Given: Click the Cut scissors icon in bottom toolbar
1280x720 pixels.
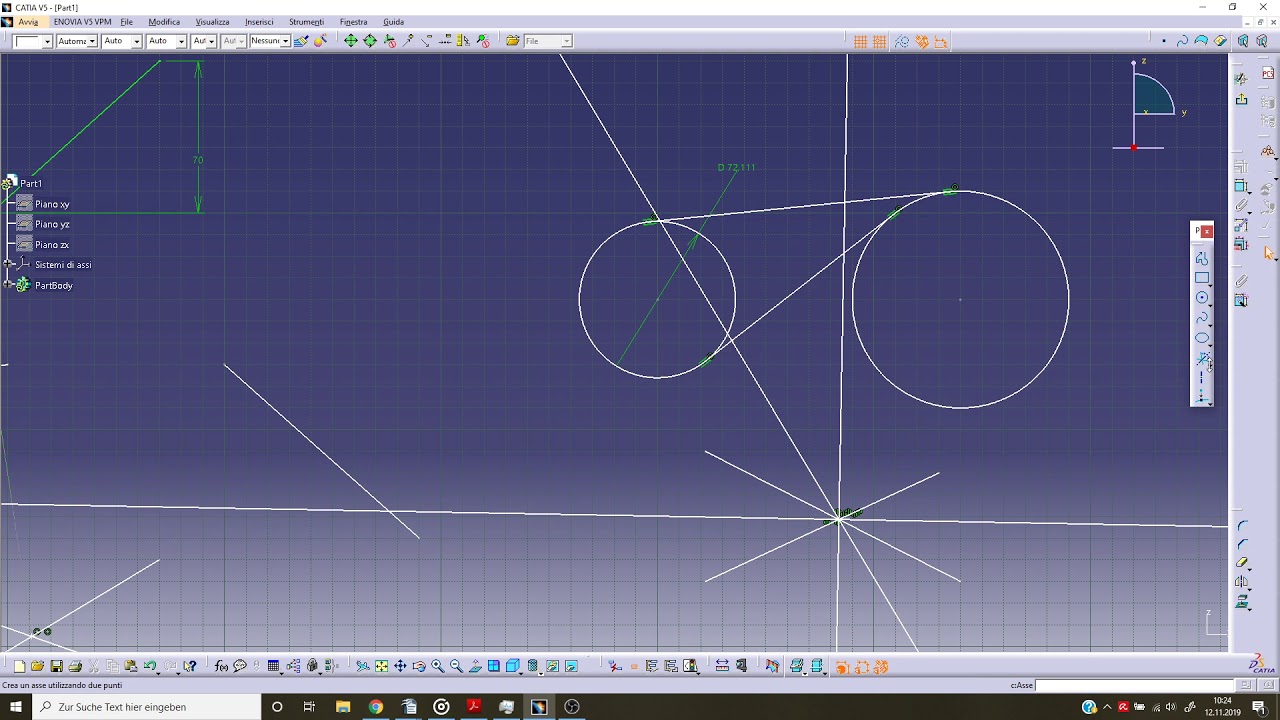Looking at the screenshot, I should point(93,666).
